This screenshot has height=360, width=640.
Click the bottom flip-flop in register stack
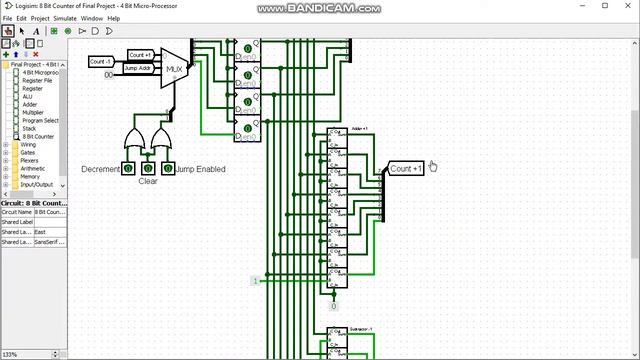click(x=247, y=129)
